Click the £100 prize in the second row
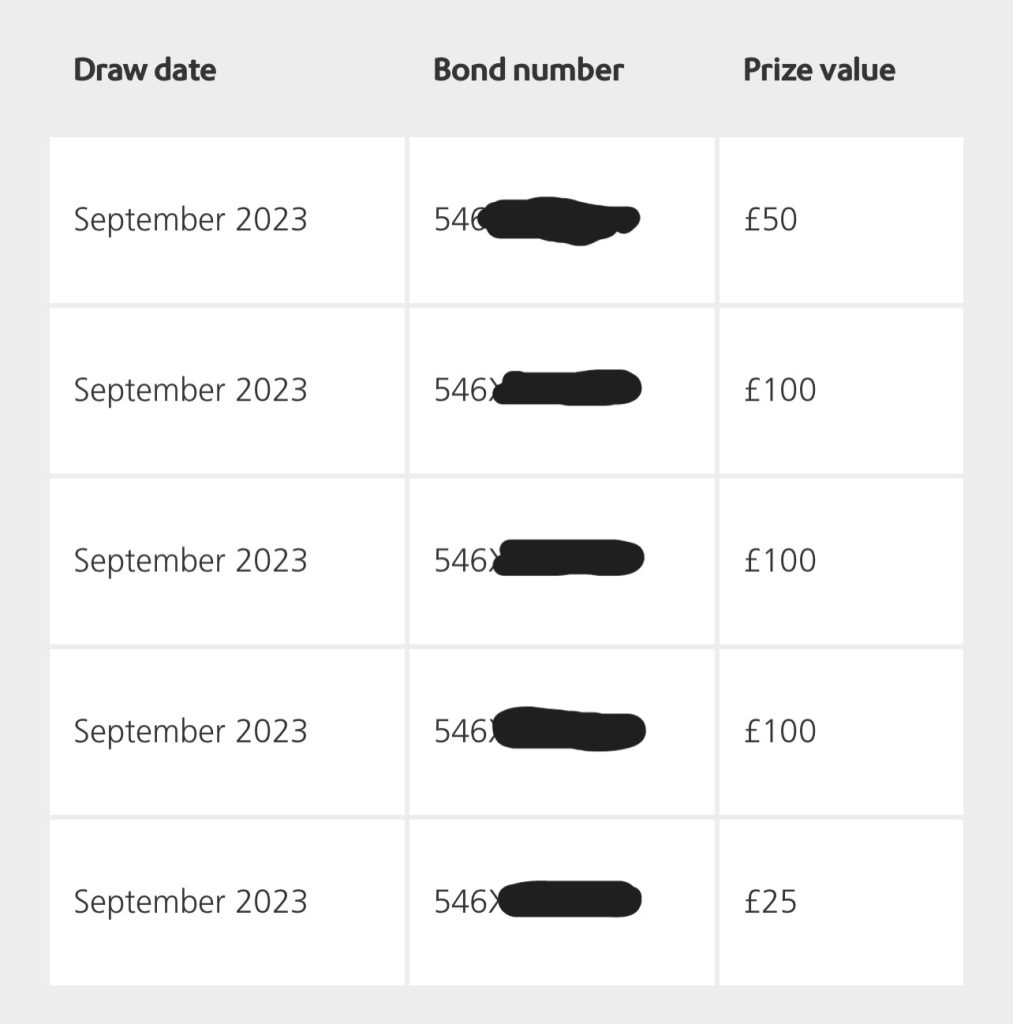The image size is (1013, 1024). (x=780, y=390)
